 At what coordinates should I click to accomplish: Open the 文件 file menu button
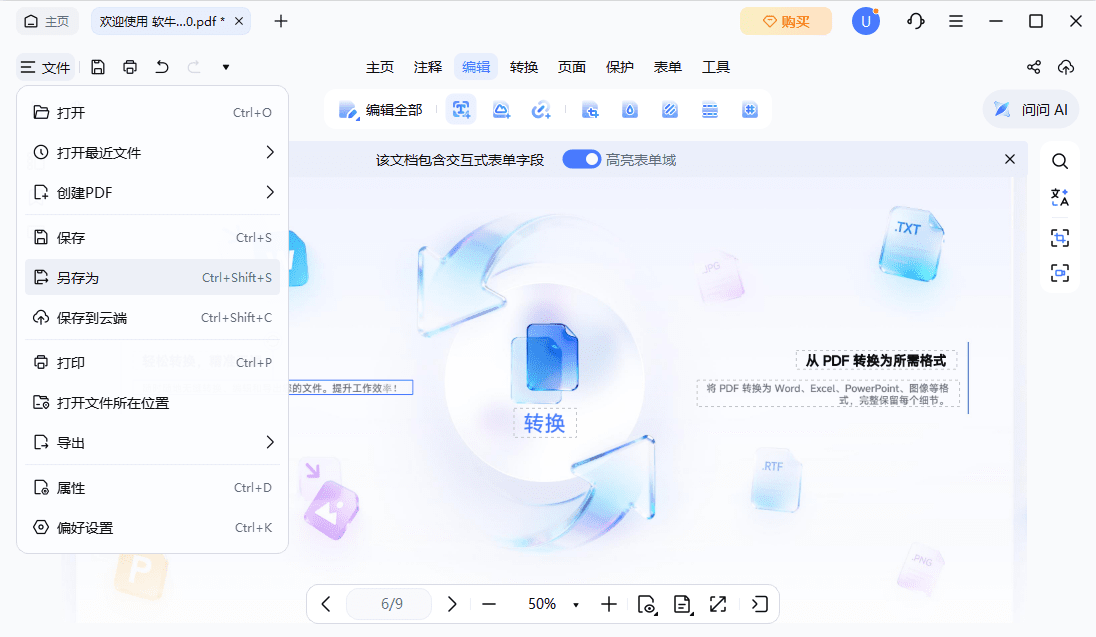point(45,67)
